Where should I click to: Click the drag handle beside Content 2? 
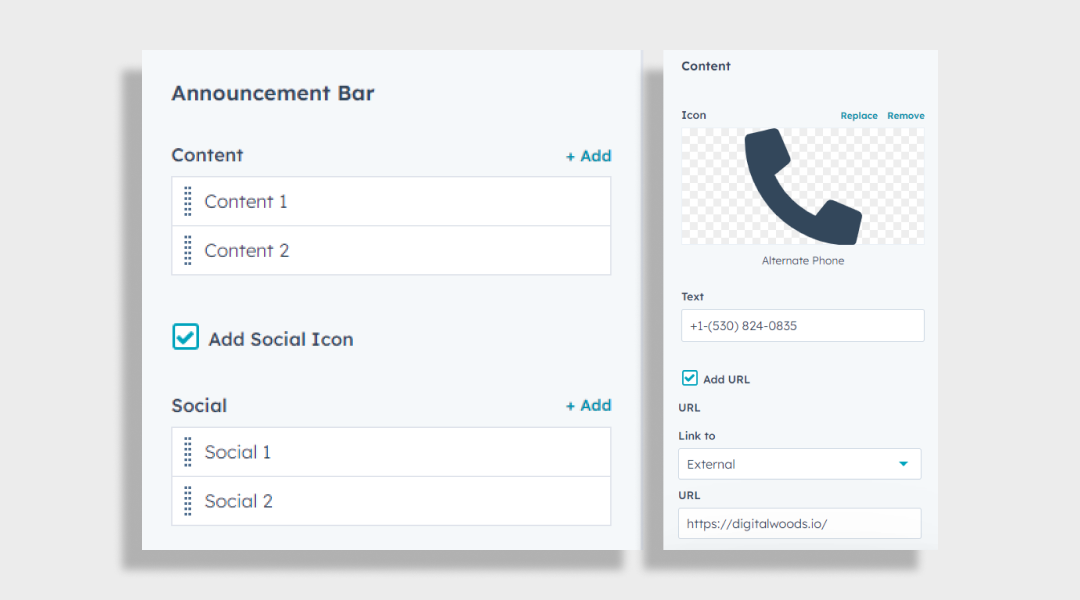(x=187, y=250)
